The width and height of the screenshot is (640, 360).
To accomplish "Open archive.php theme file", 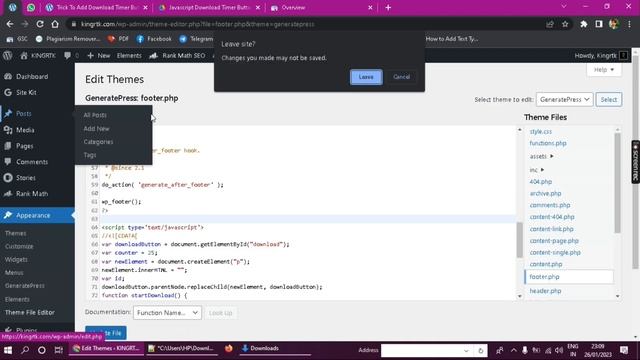I will (x=545, y=193).
